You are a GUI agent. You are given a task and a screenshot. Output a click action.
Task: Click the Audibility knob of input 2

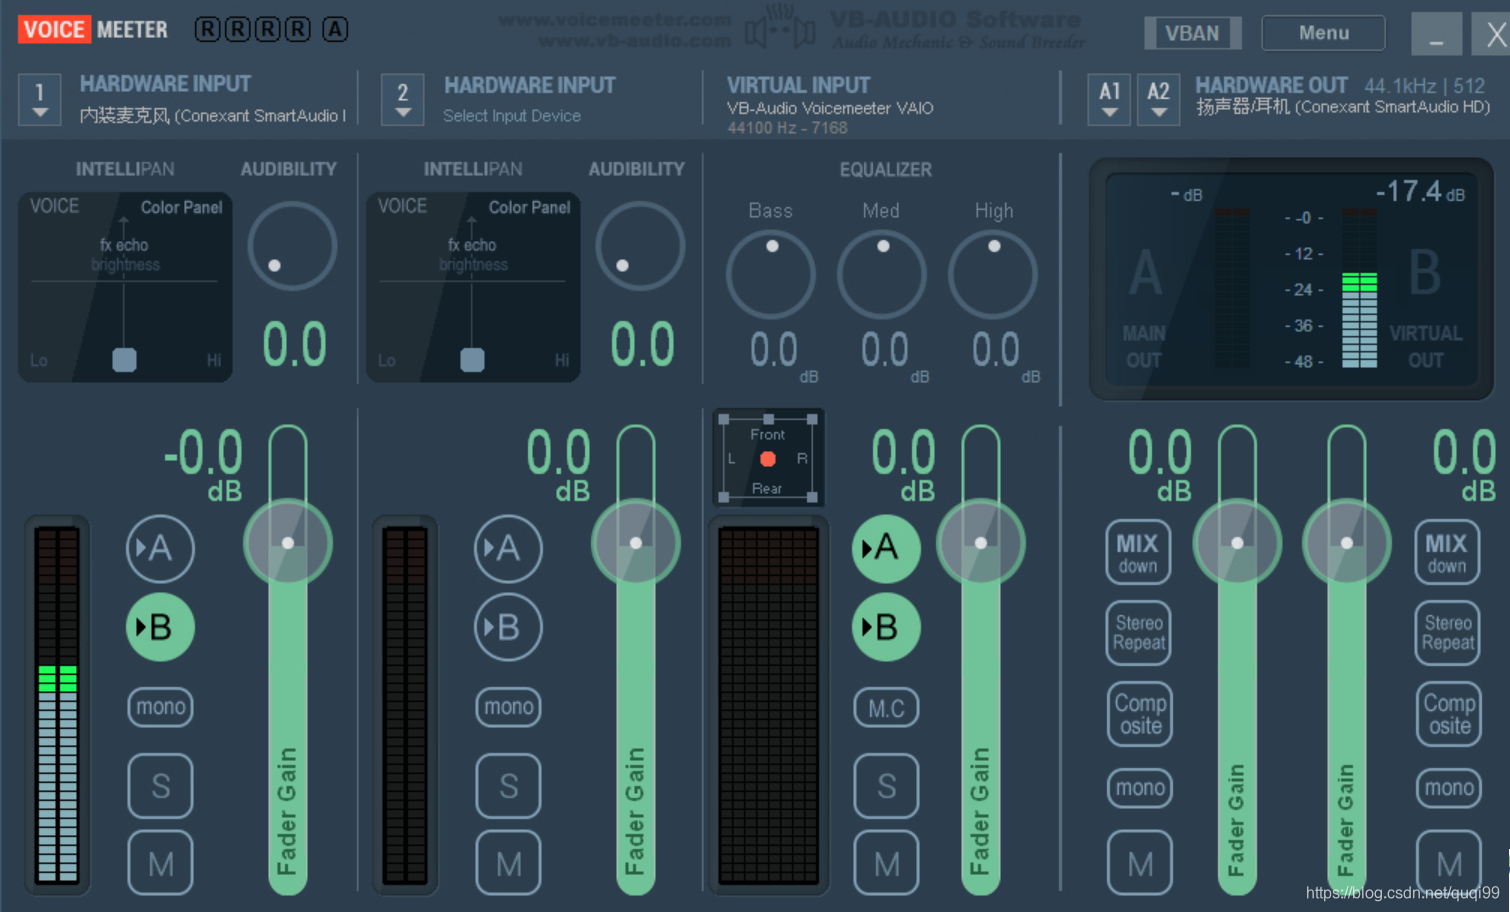click(640, 246)
